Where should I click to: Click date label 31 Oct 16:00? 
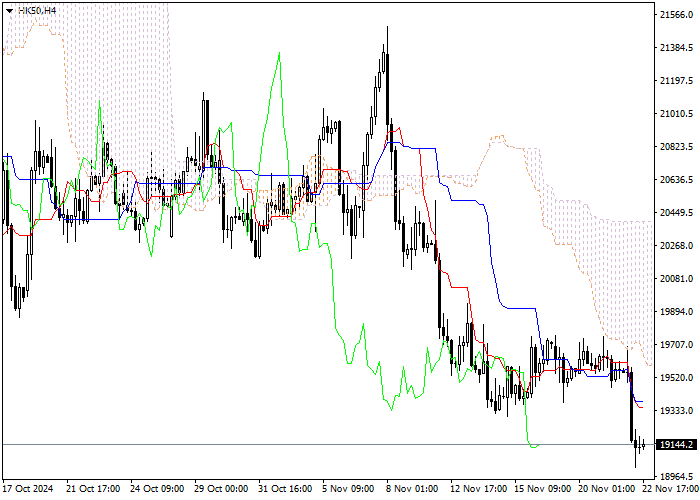(285, 489)
